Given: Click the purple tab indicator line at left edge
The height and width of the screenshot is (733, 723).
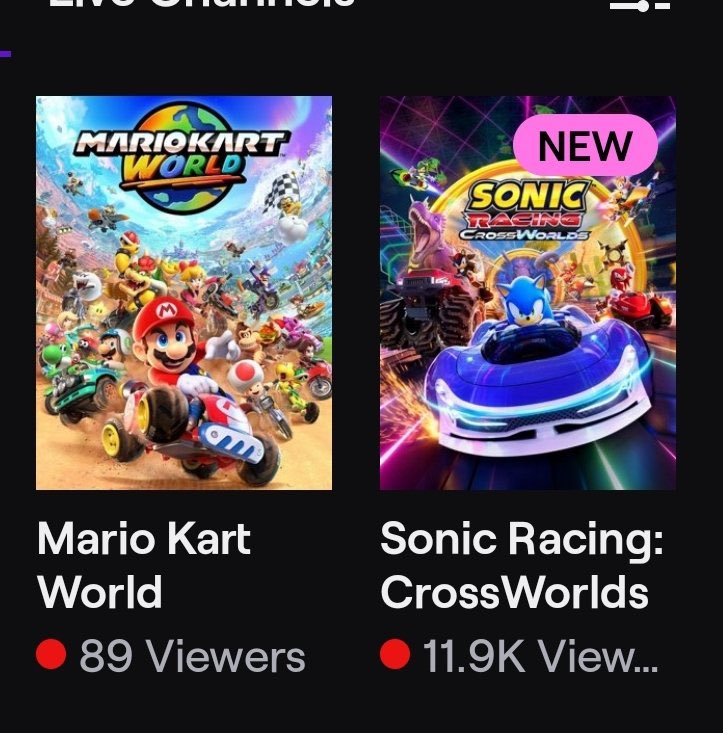Looking at the screenshot, I should (x=5, y=52).
